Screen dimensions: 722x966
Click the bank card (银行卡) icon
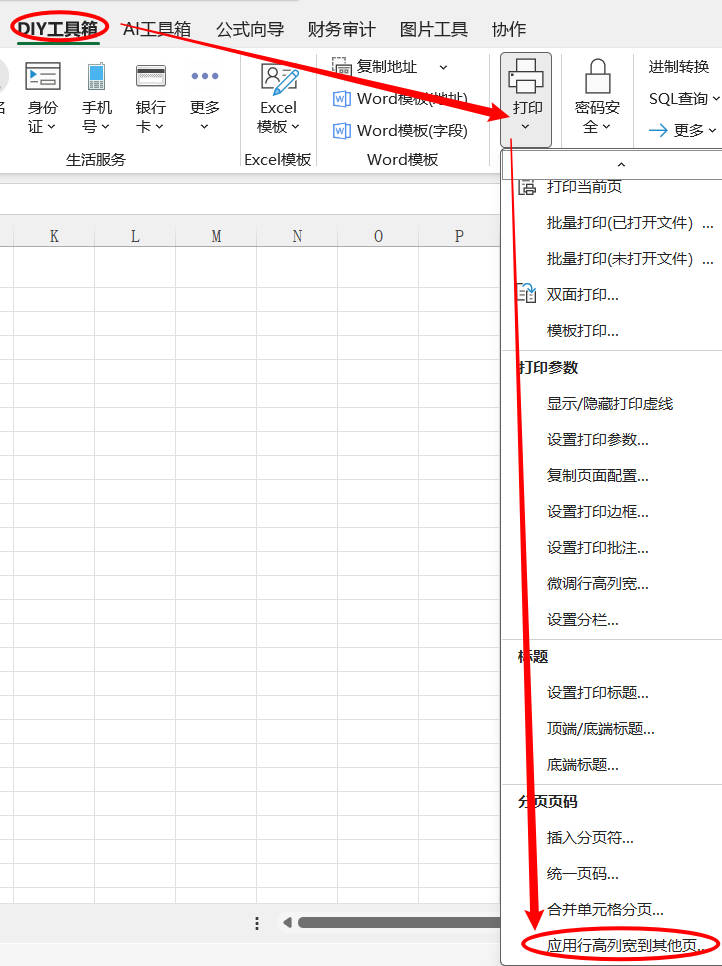pyautogui.click(x=151, y=77)
